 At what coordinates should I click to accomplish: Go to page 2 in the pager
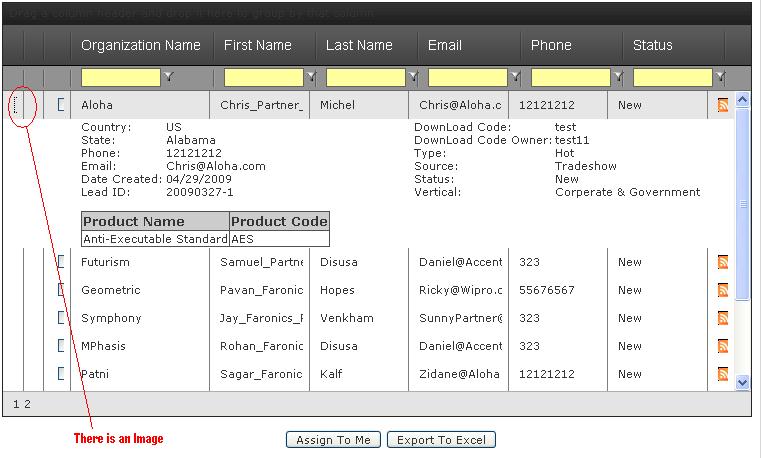[27, 404]
